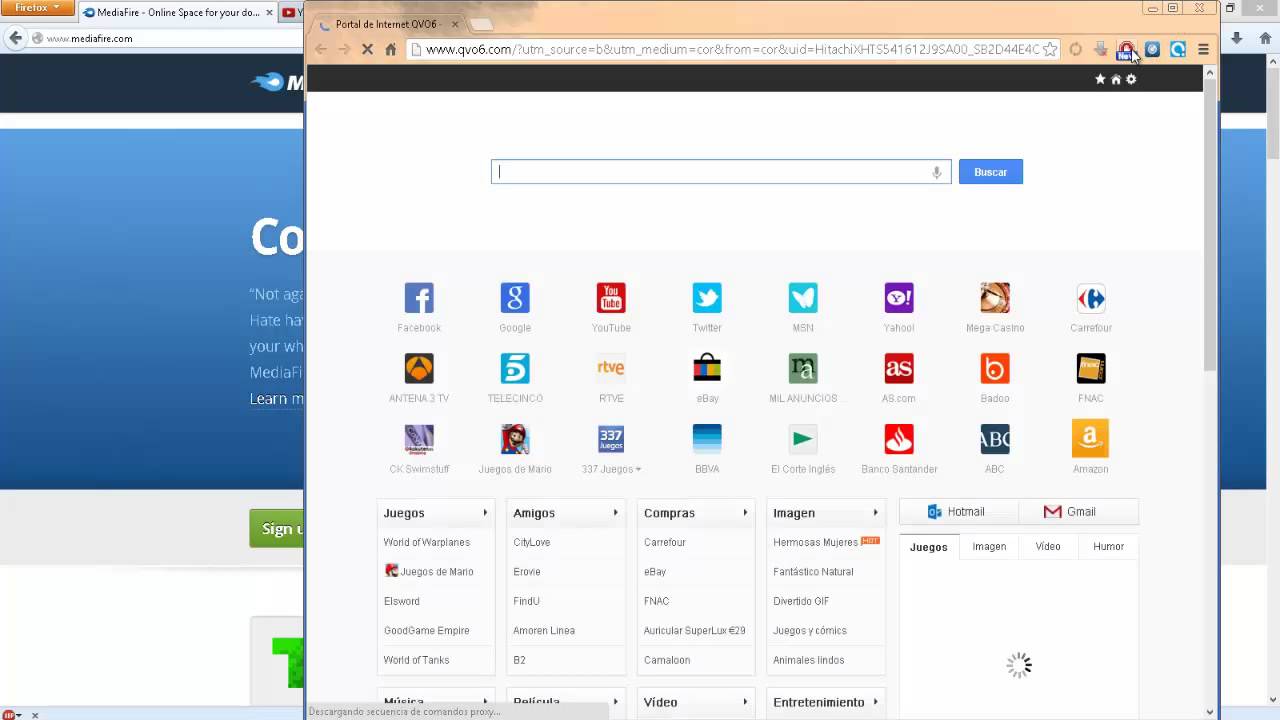Open the Yahoo! shortcut icon

[x=899, y=298]
